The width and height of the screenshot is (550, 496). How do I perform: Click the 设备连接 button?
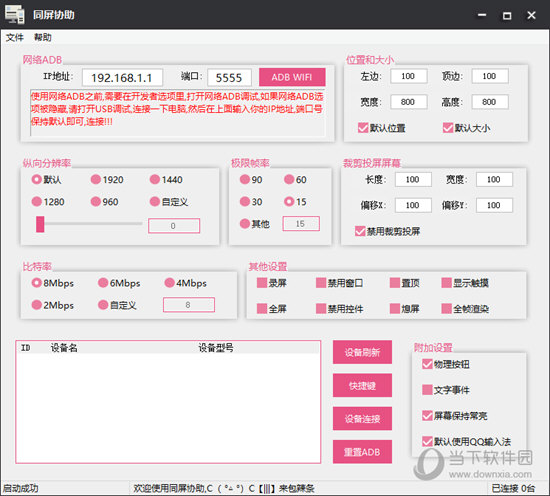click(x=362, y=418)
